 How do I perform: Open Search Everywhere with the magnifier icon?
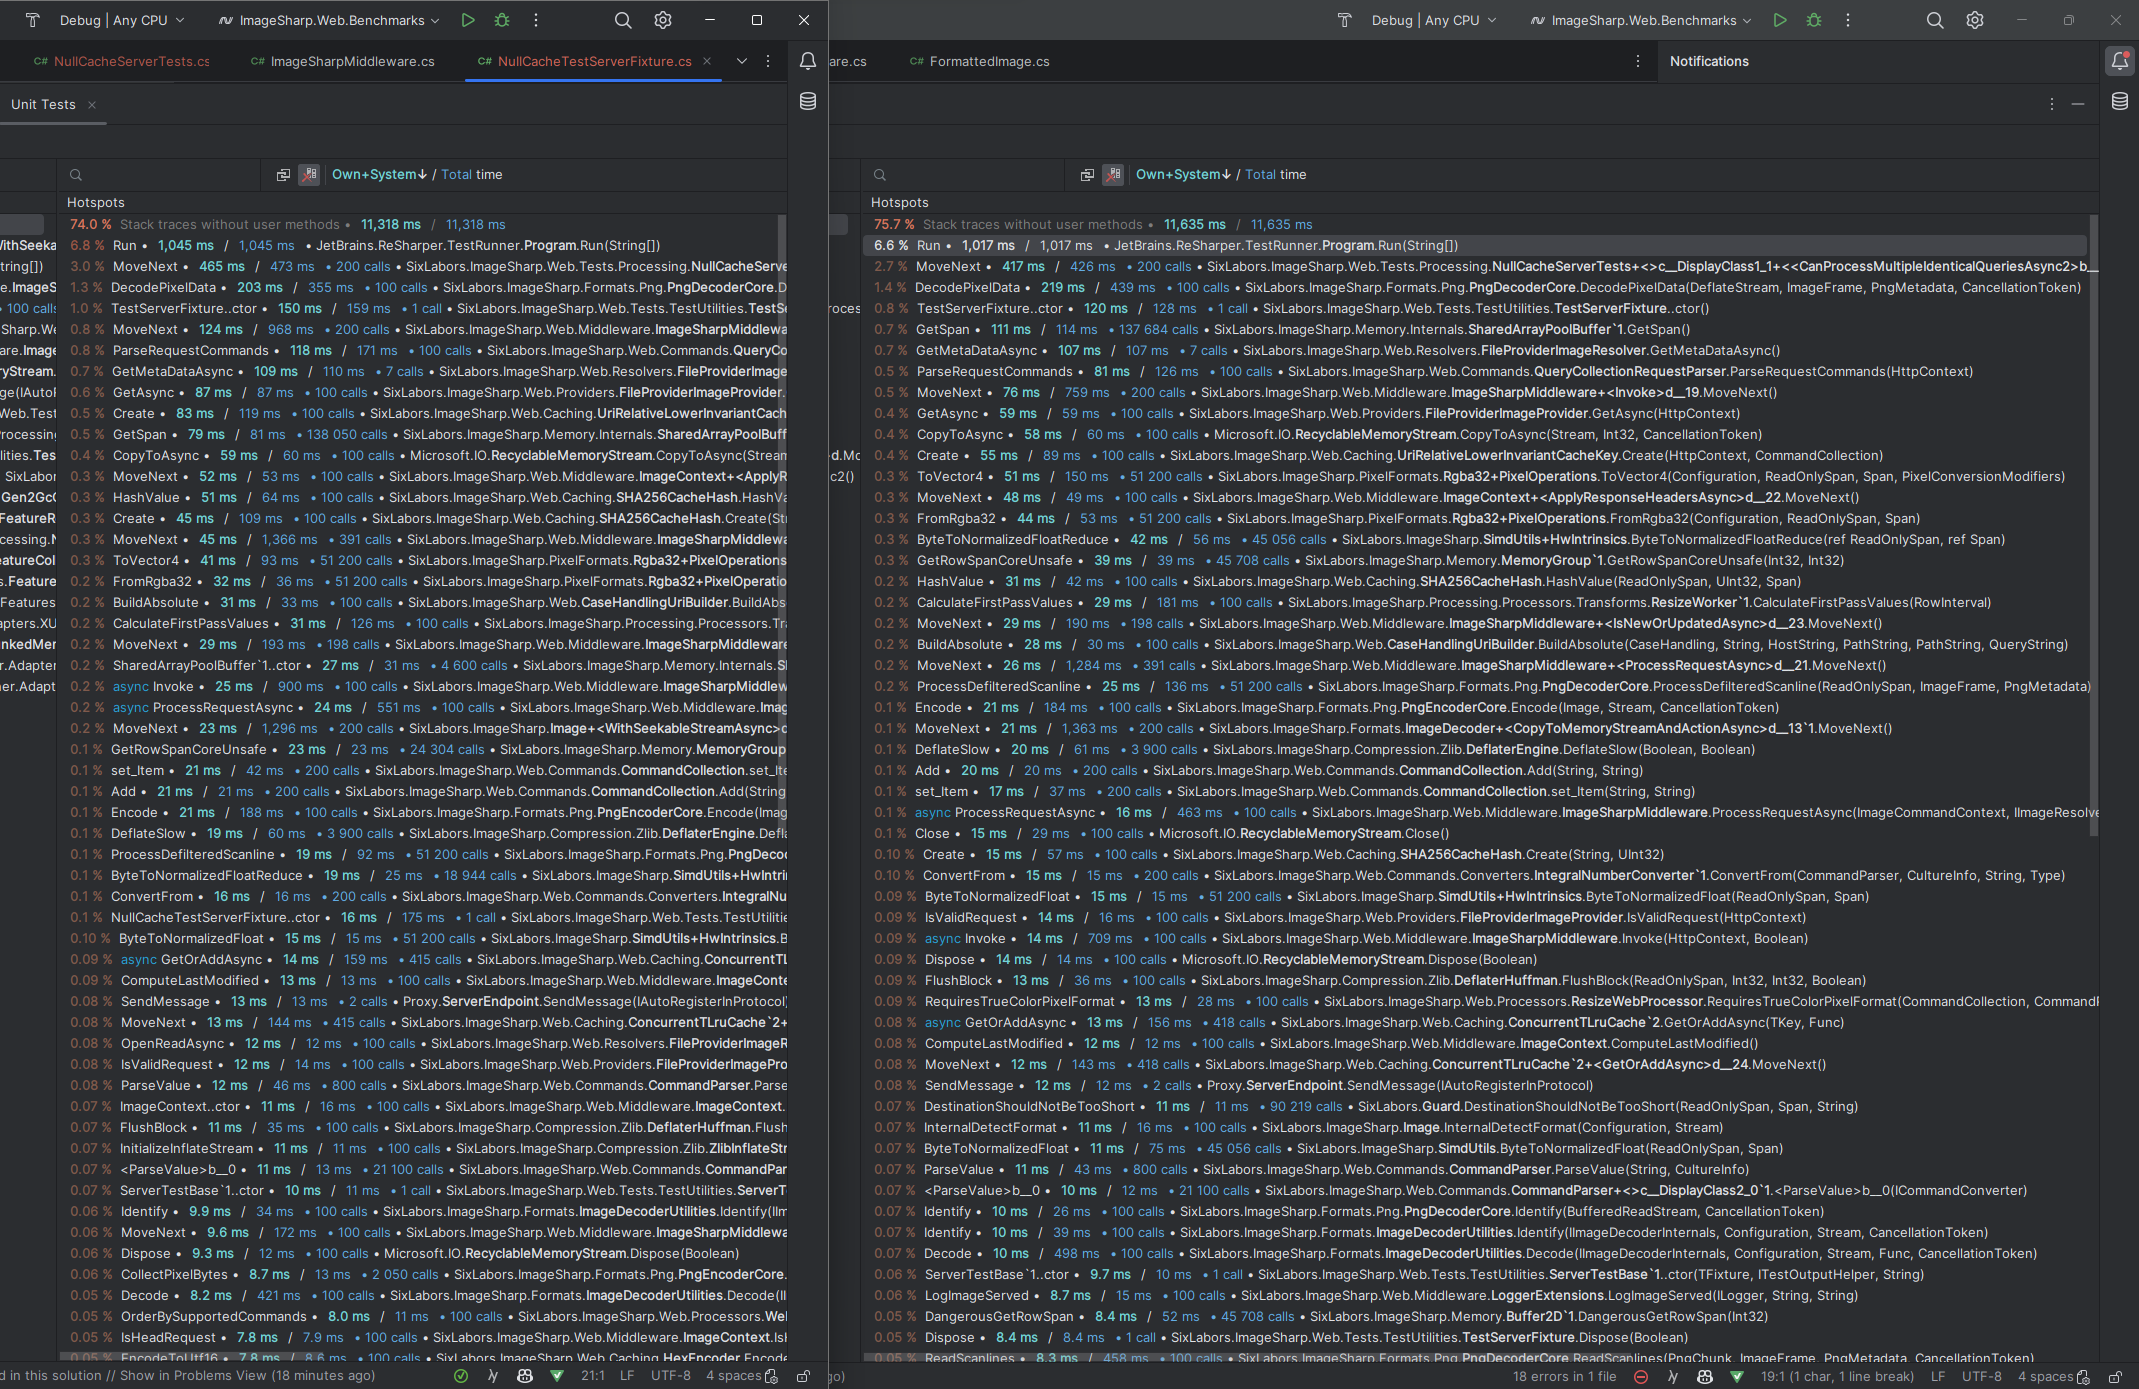[x=623, y=20]
